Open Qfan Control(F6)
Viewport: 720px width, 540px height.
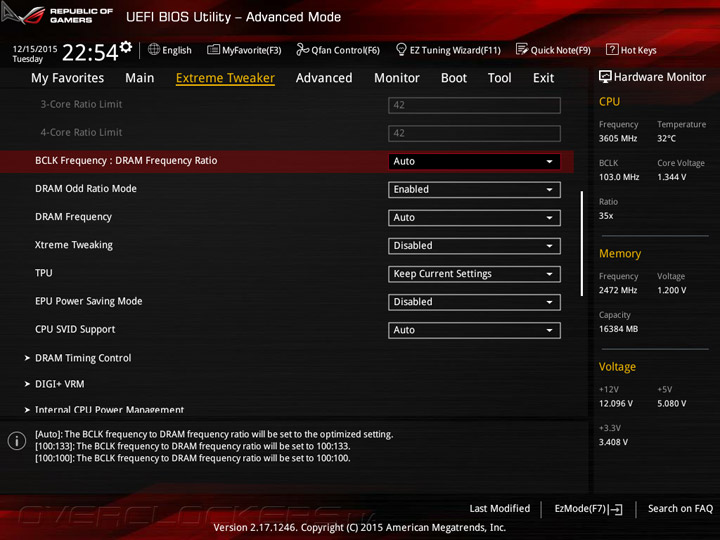tap(338, 50)
